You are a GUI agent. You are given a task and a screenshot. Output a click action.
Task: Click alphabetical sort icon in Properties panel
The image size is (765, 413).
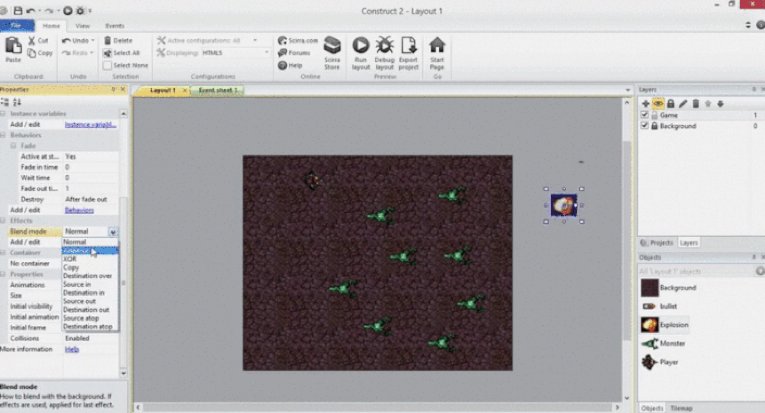(x=17, y=102)
